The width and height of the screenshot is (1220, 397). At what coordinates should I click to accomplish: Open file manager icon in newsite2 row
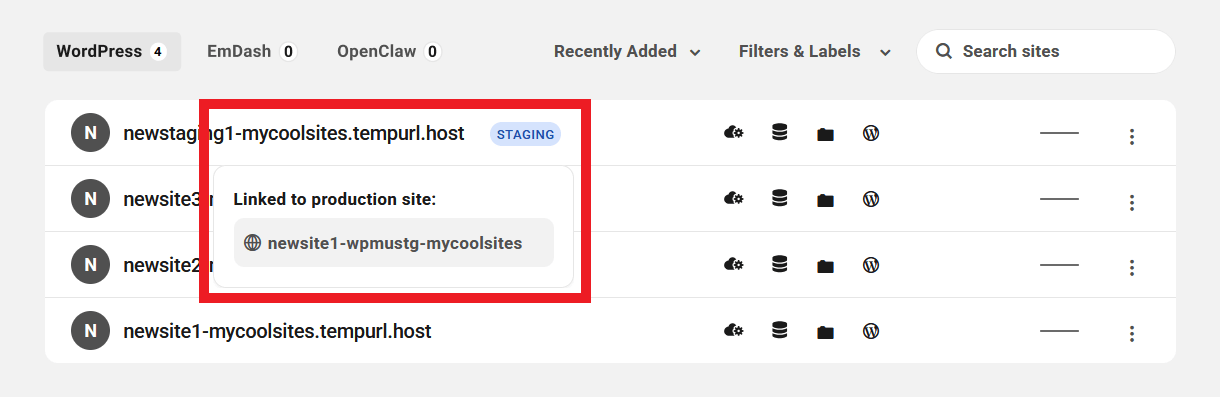pyautogui.click(x=825, y=266)
